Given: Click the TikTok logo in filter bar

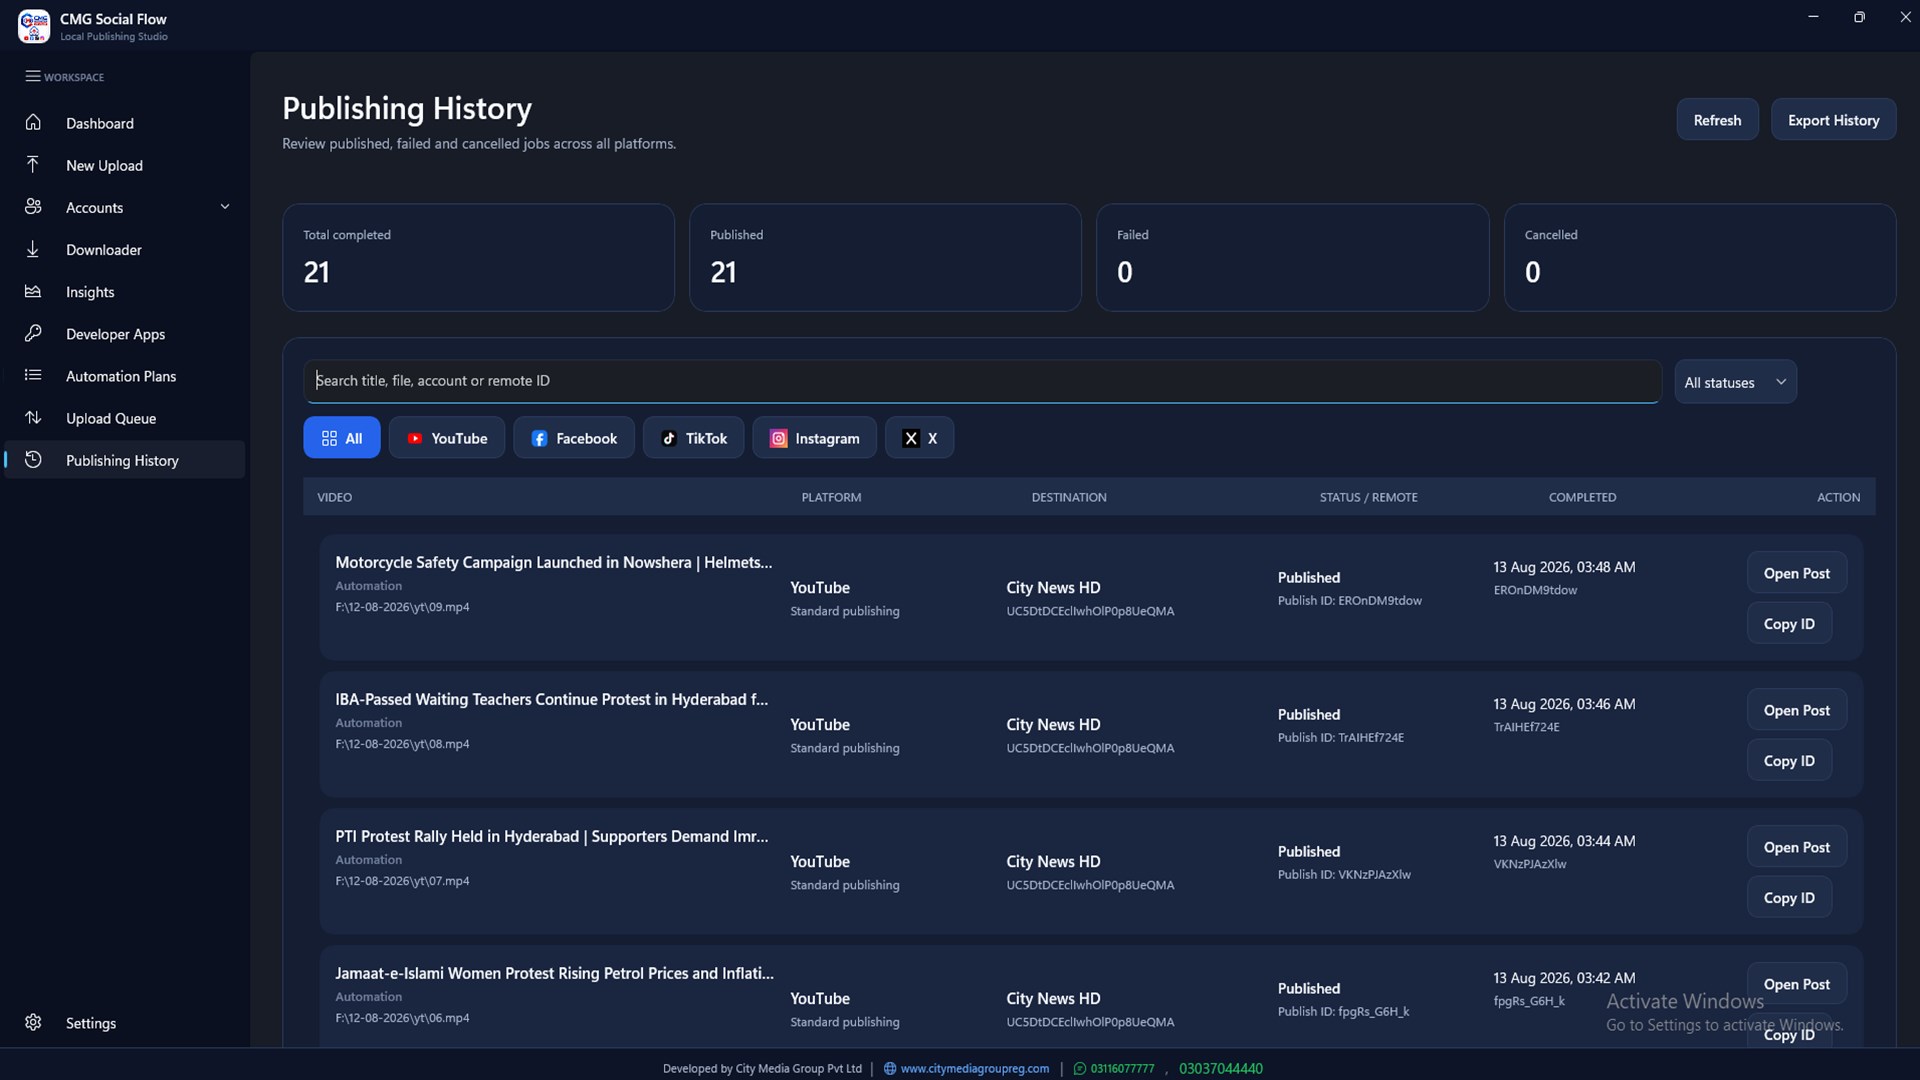Looking at the screenshot, I should [669, 438].
